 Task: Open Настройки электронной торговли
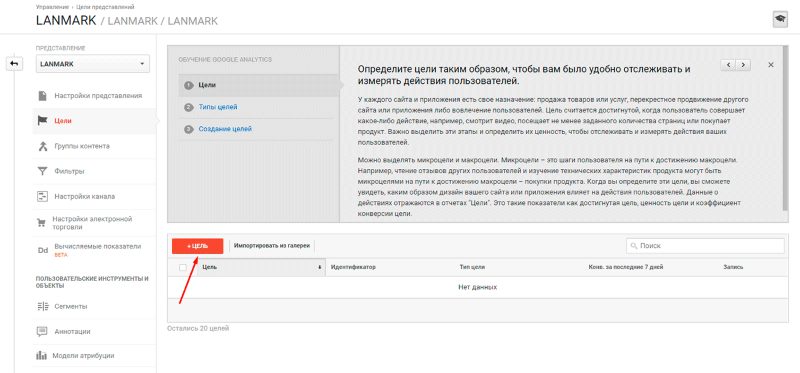[x=92, y=223]
